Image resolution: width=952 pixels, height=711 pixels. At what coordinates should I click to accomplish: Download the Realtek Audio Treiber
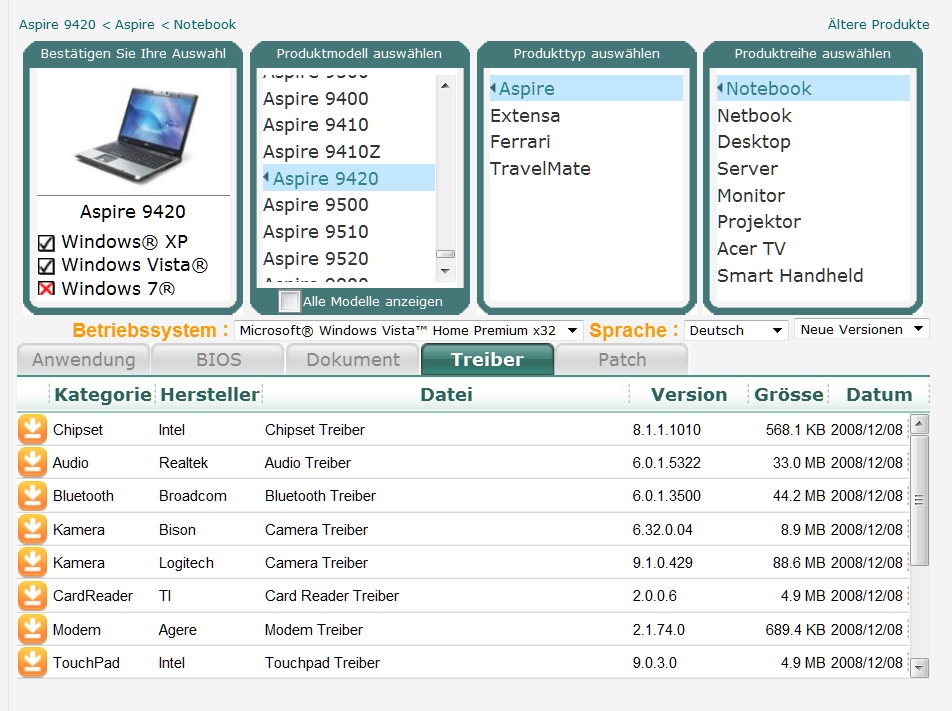click(32, 463)
